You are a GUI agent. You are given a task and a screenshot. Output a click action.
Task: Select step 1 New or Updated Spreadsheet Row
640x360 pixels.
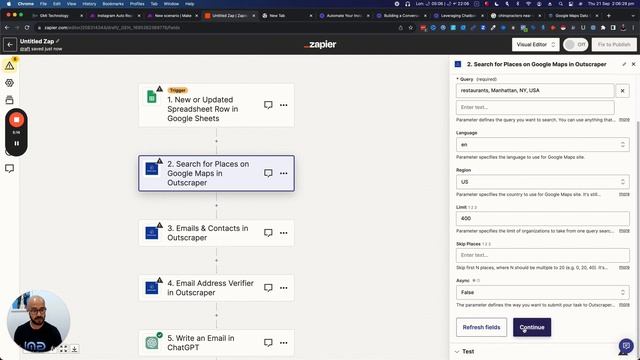[216, 105]
